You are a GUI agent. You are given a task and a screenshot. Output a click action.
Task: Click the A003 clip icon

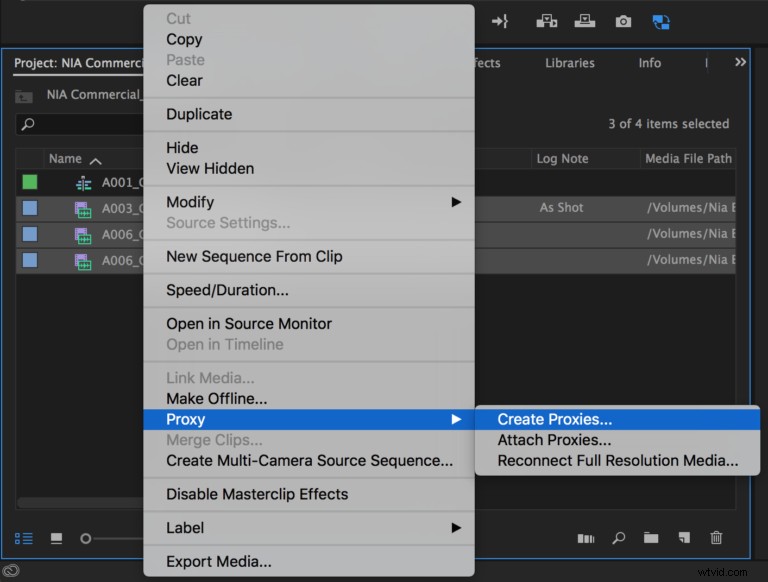click(x=83, y=210)
